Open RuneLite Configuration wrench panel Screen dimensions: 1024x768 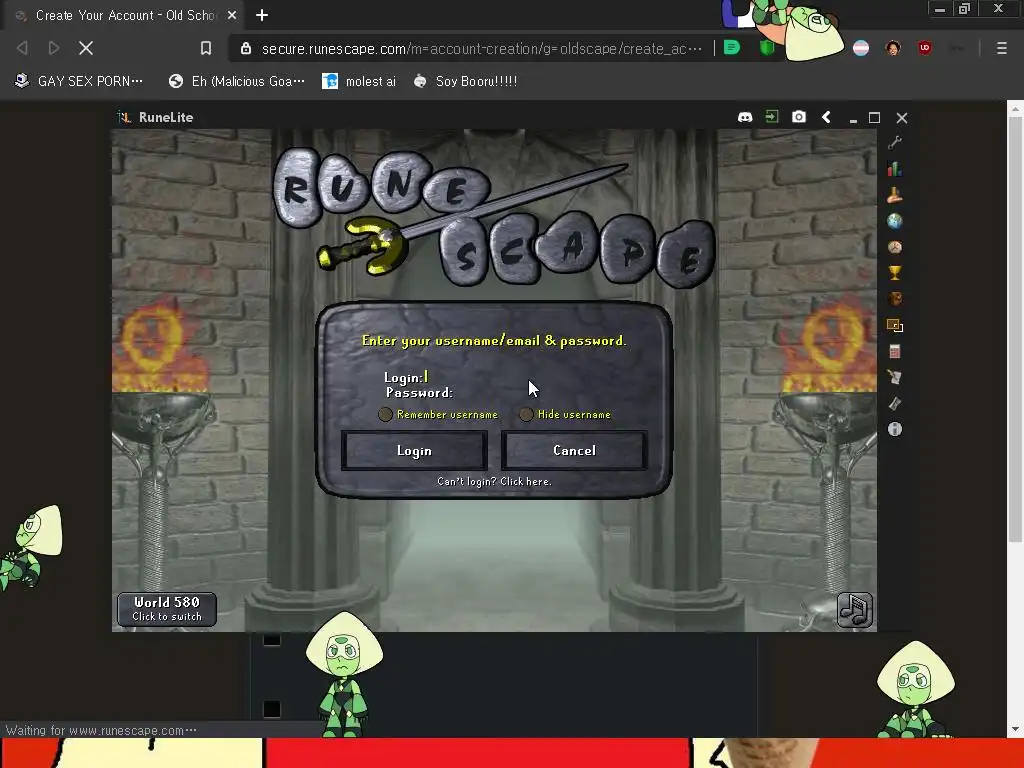coord(895,143)
